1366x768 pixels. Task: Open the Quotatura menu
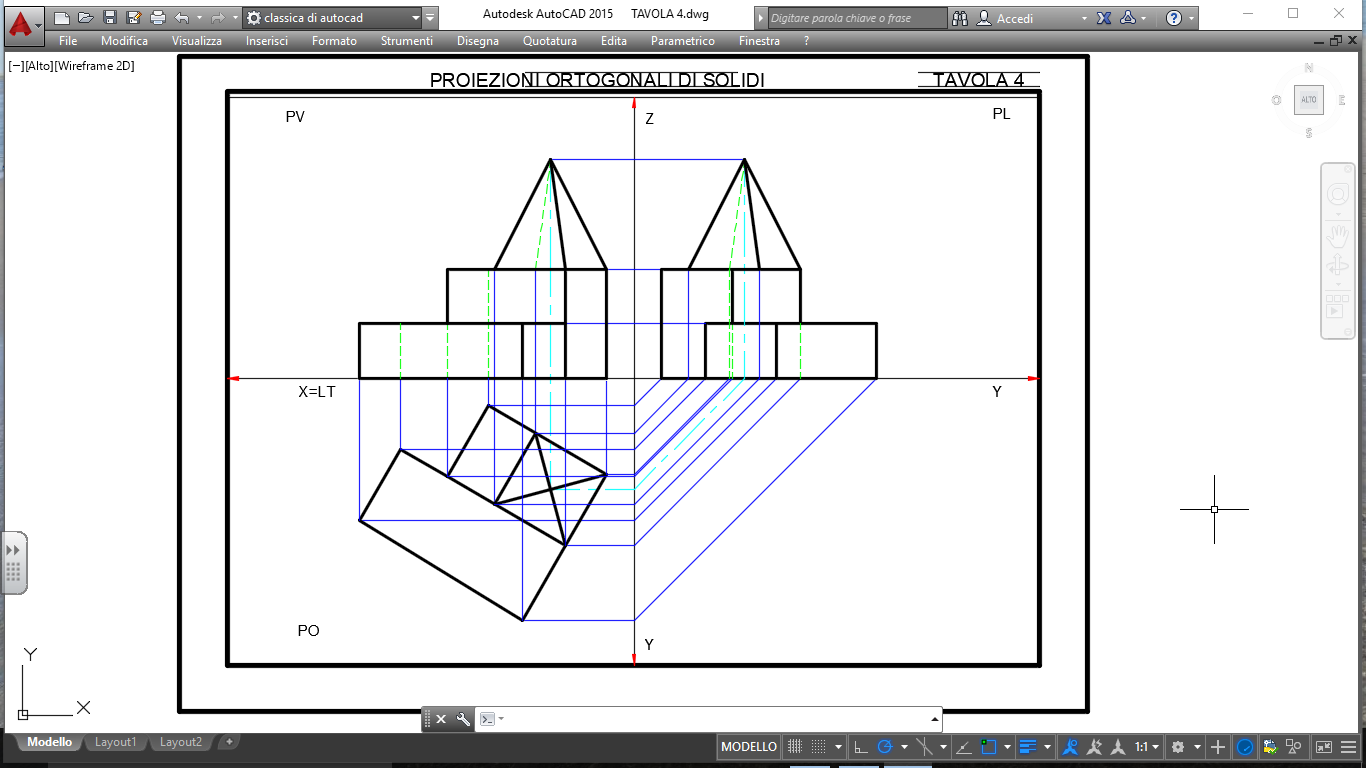click(550, 41)
